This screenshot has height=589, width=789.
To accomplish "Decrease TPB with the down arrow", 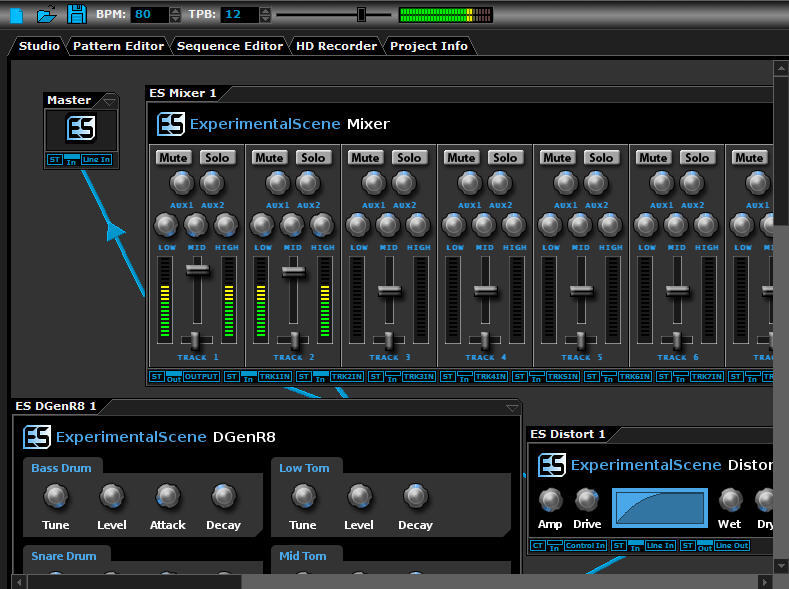I will pyautogui.click(x=265, y=19).
